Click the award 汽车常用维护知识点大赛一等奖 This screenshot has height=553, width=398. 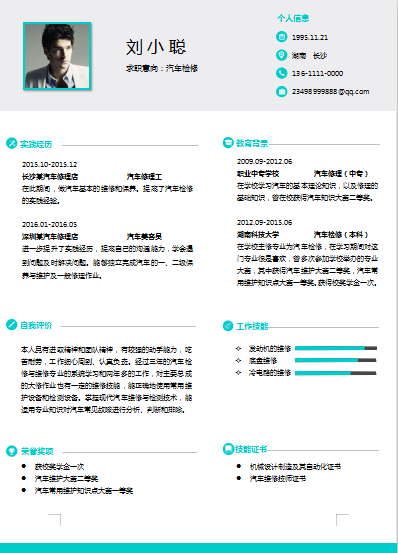tap(84, 491)
